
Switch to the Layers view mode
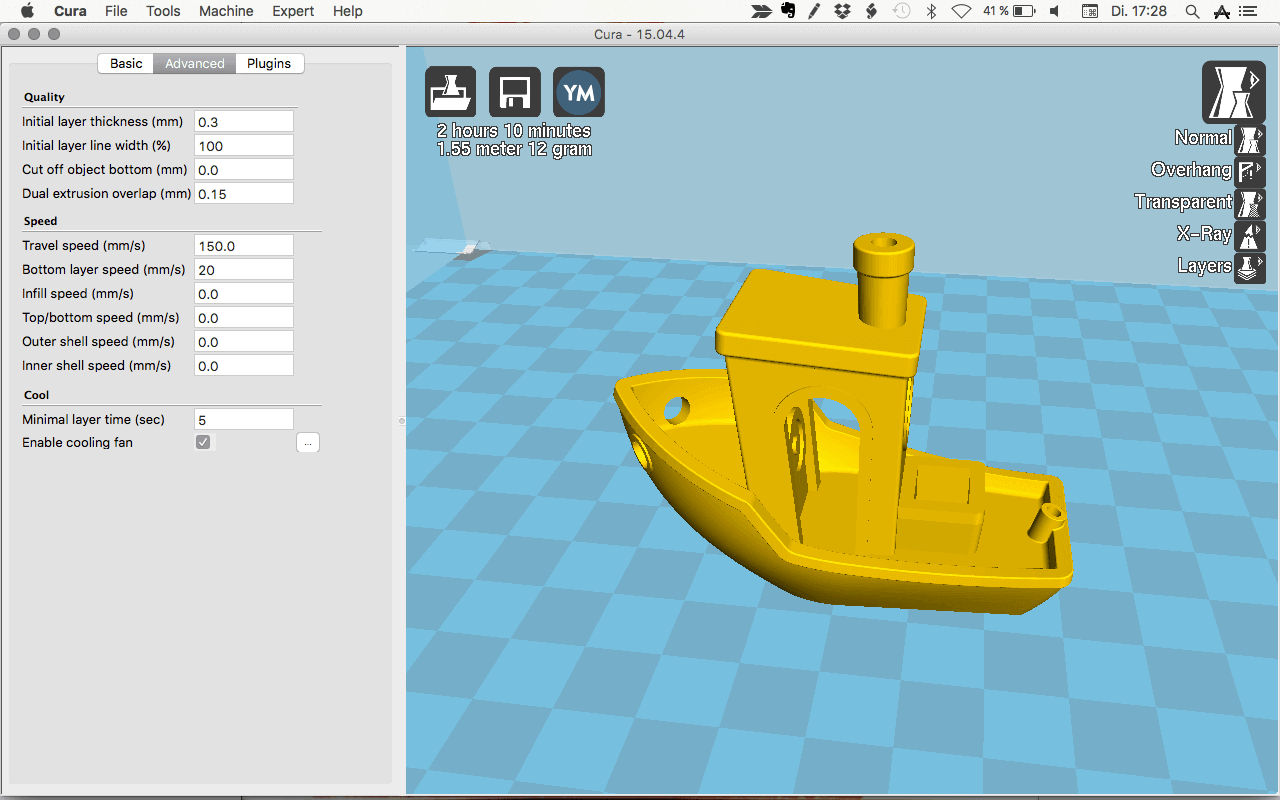click(1249, 268)
